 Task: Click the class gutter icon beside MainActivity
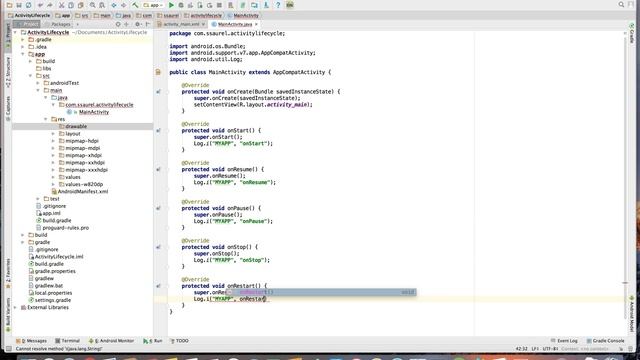coord(158,72)
